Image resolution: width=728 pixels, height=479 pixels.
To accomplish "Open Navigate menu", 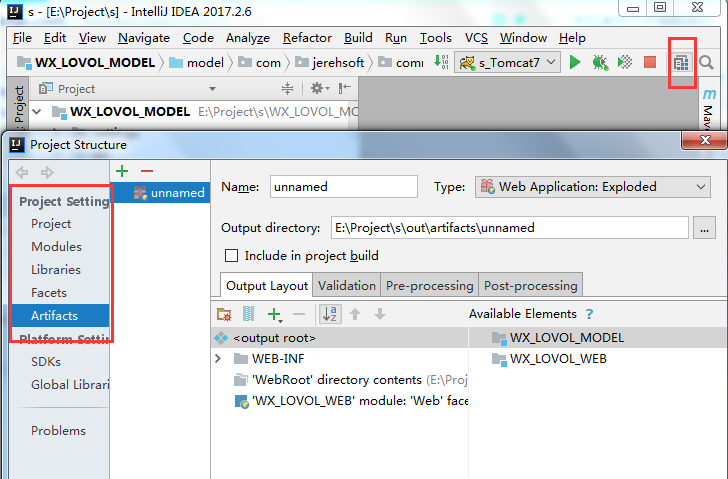I will (x=144, y=38).
